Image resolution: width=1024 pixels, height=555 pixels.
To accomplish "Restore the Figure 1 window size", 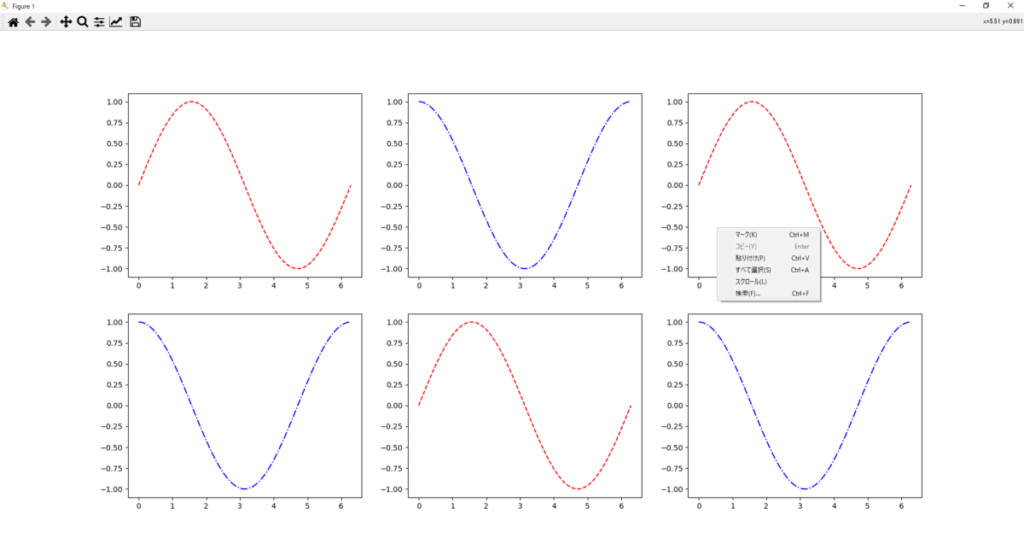I will tap(986, 5).
